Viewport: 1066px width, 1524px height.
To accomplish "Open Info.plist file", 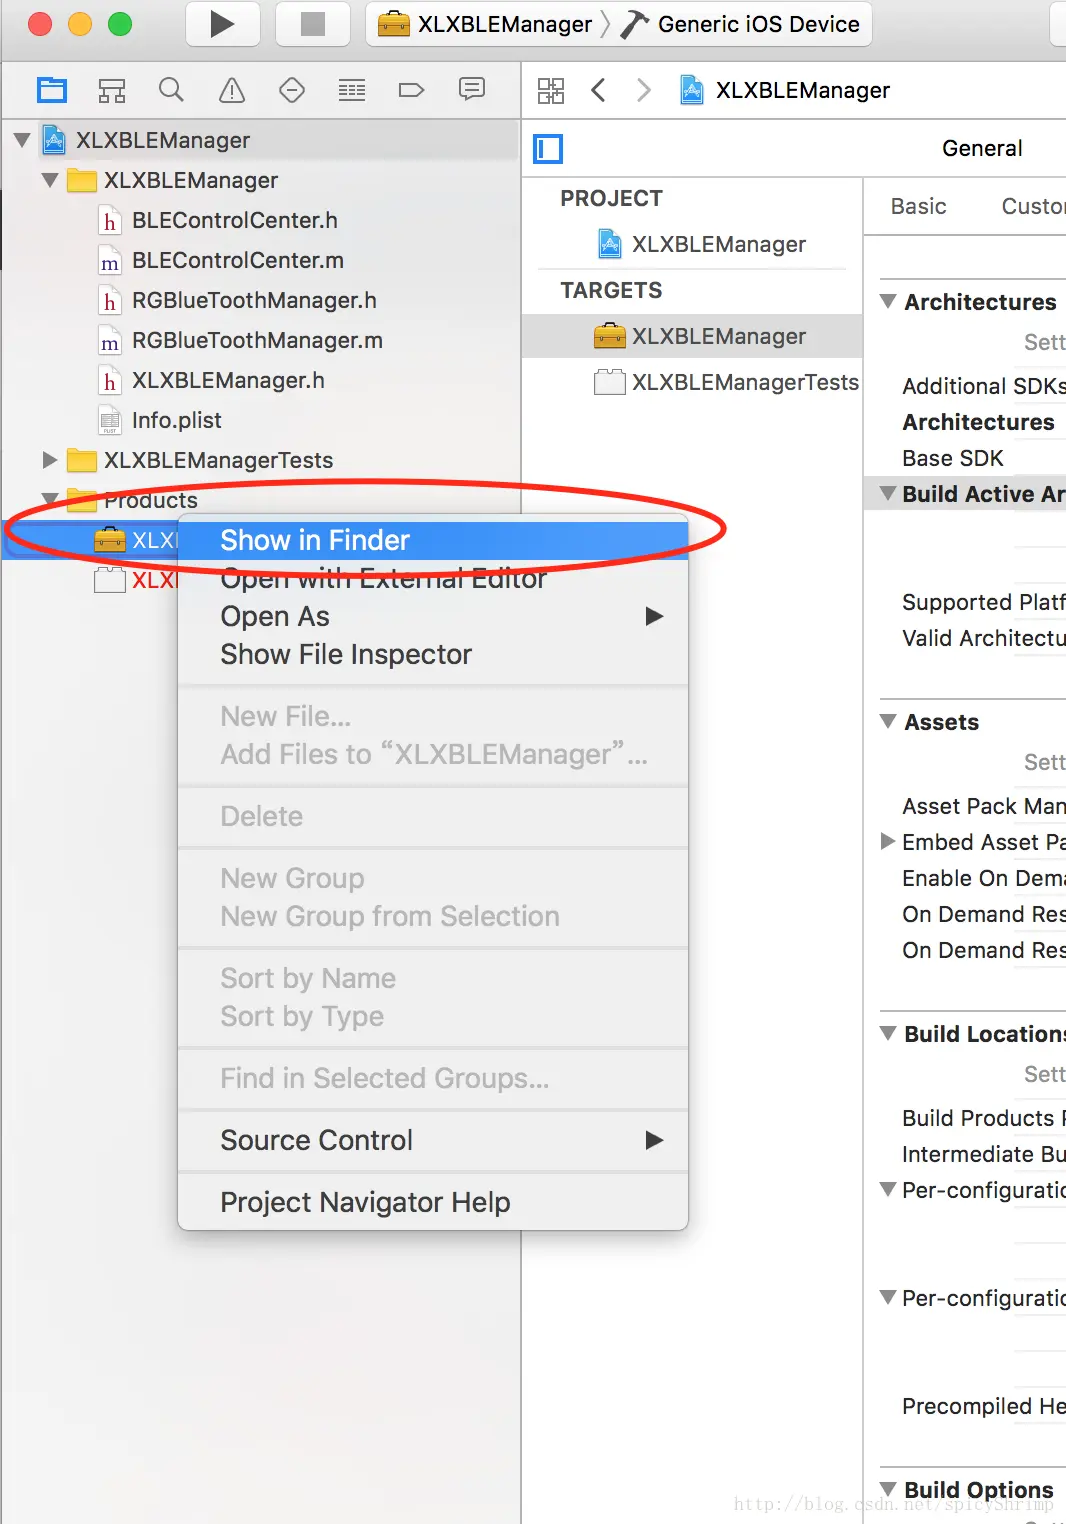I will [176, 420].
